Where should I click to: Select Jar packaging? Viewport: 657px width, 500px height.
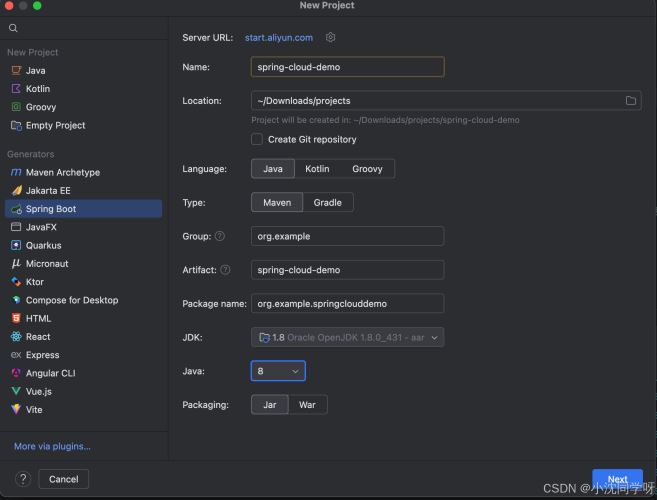pos(269,405)
